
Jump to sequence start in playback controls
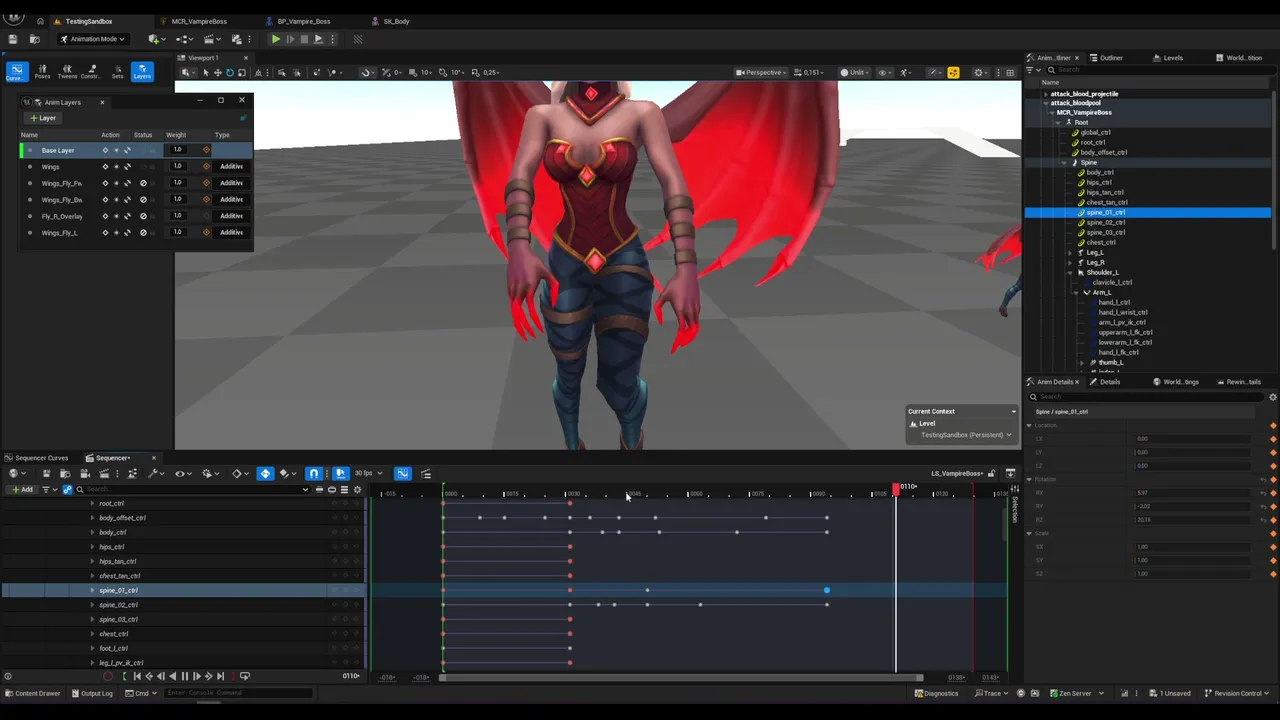[136, 677]
